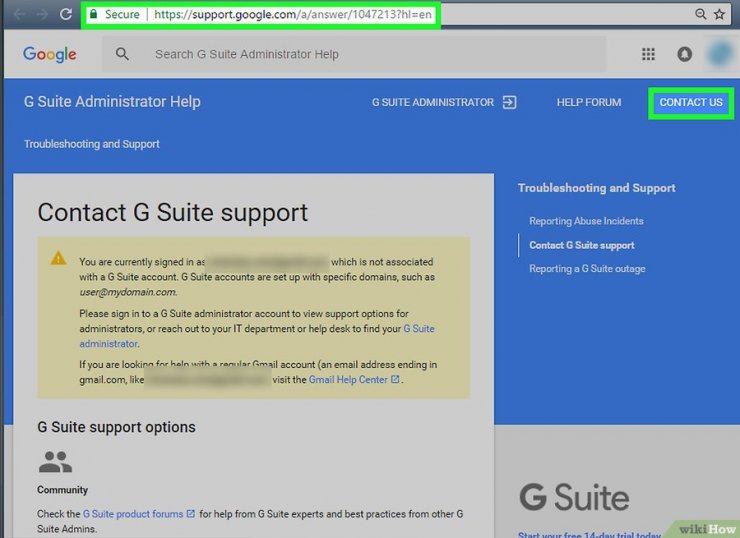Click the browser forward arrow

pyautogui.click(x=42, y=15)
